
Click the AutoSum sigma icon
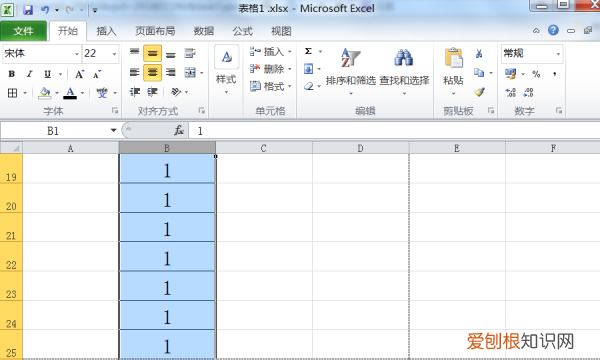coord(308,51)
